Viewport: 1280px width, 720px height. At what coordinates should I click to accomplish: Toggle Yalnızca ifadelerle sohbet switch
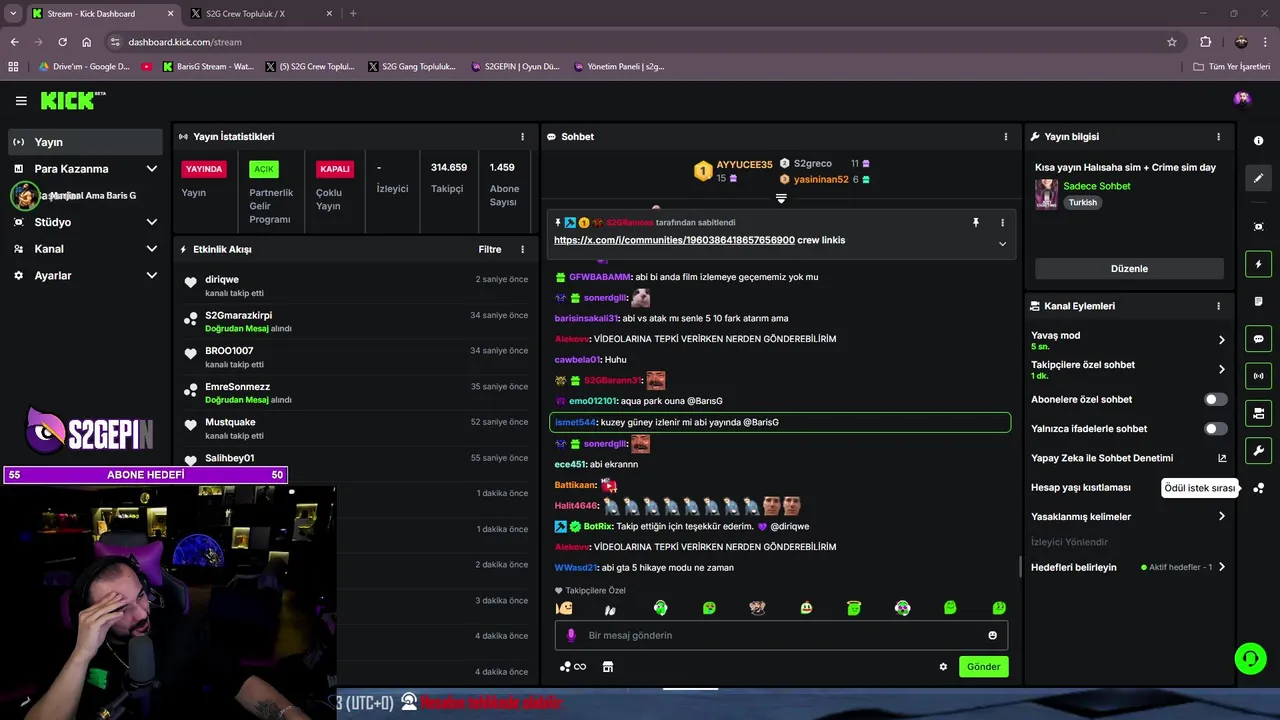coord(1215,429)
